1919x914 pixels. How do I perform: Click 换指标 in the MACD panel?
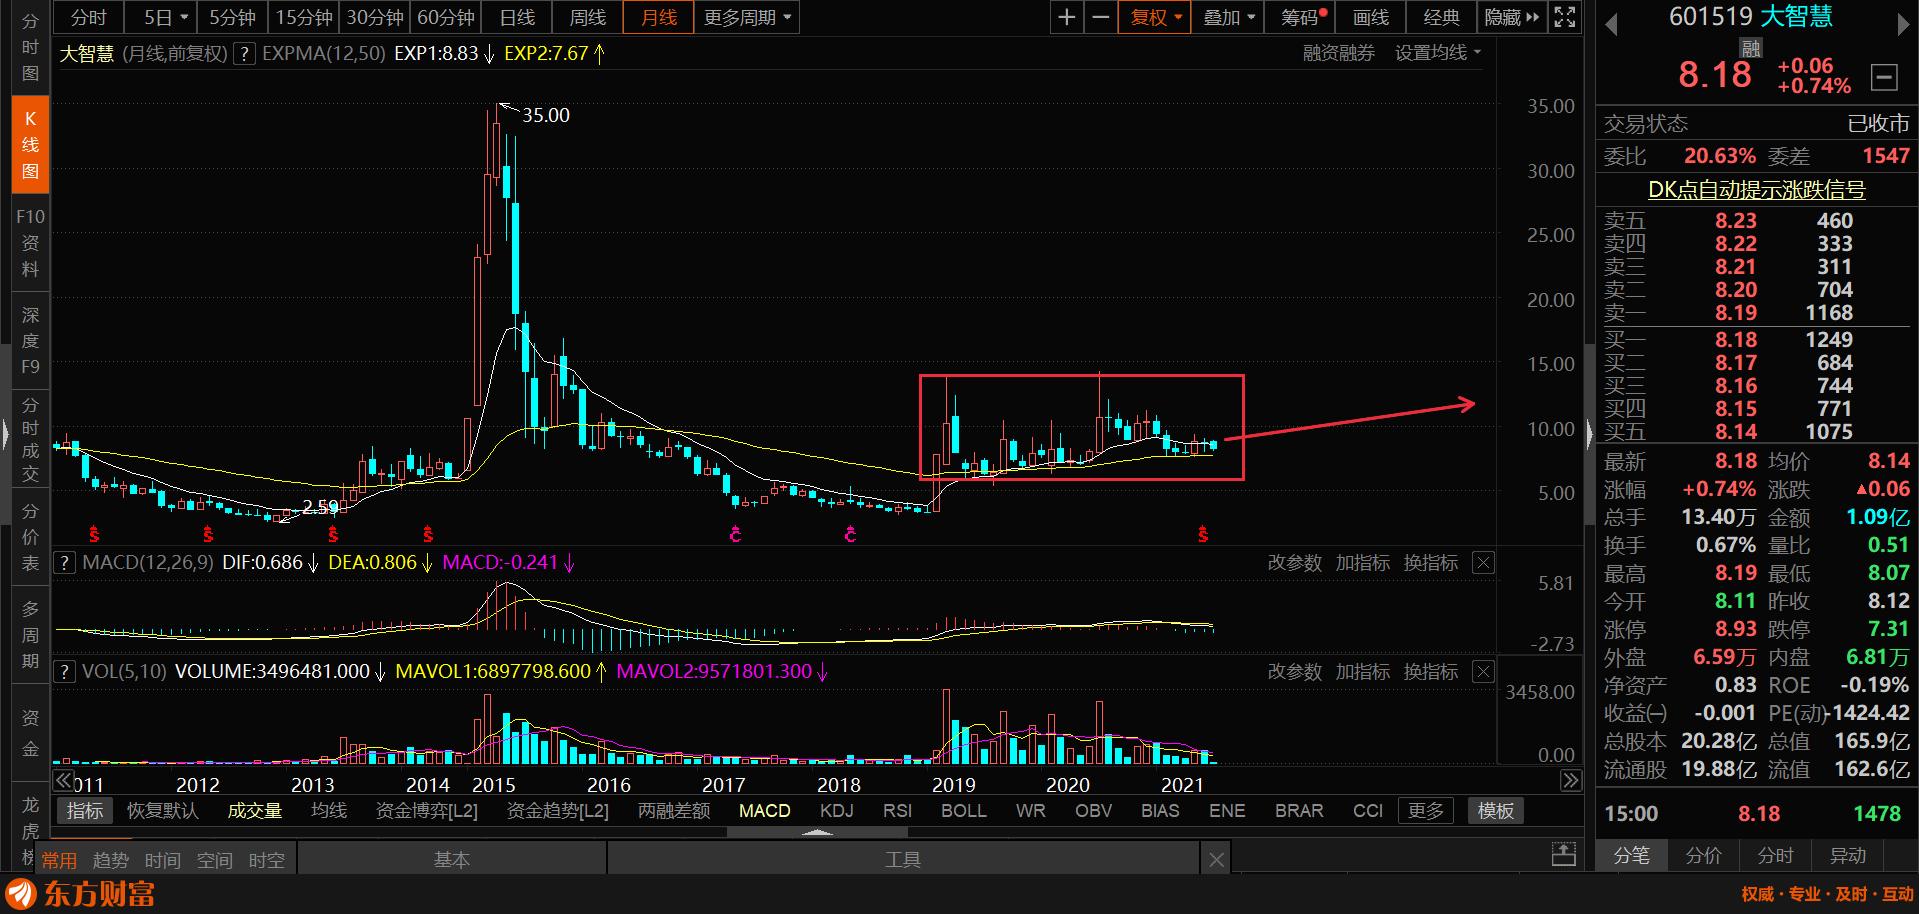coord(1431,563)
